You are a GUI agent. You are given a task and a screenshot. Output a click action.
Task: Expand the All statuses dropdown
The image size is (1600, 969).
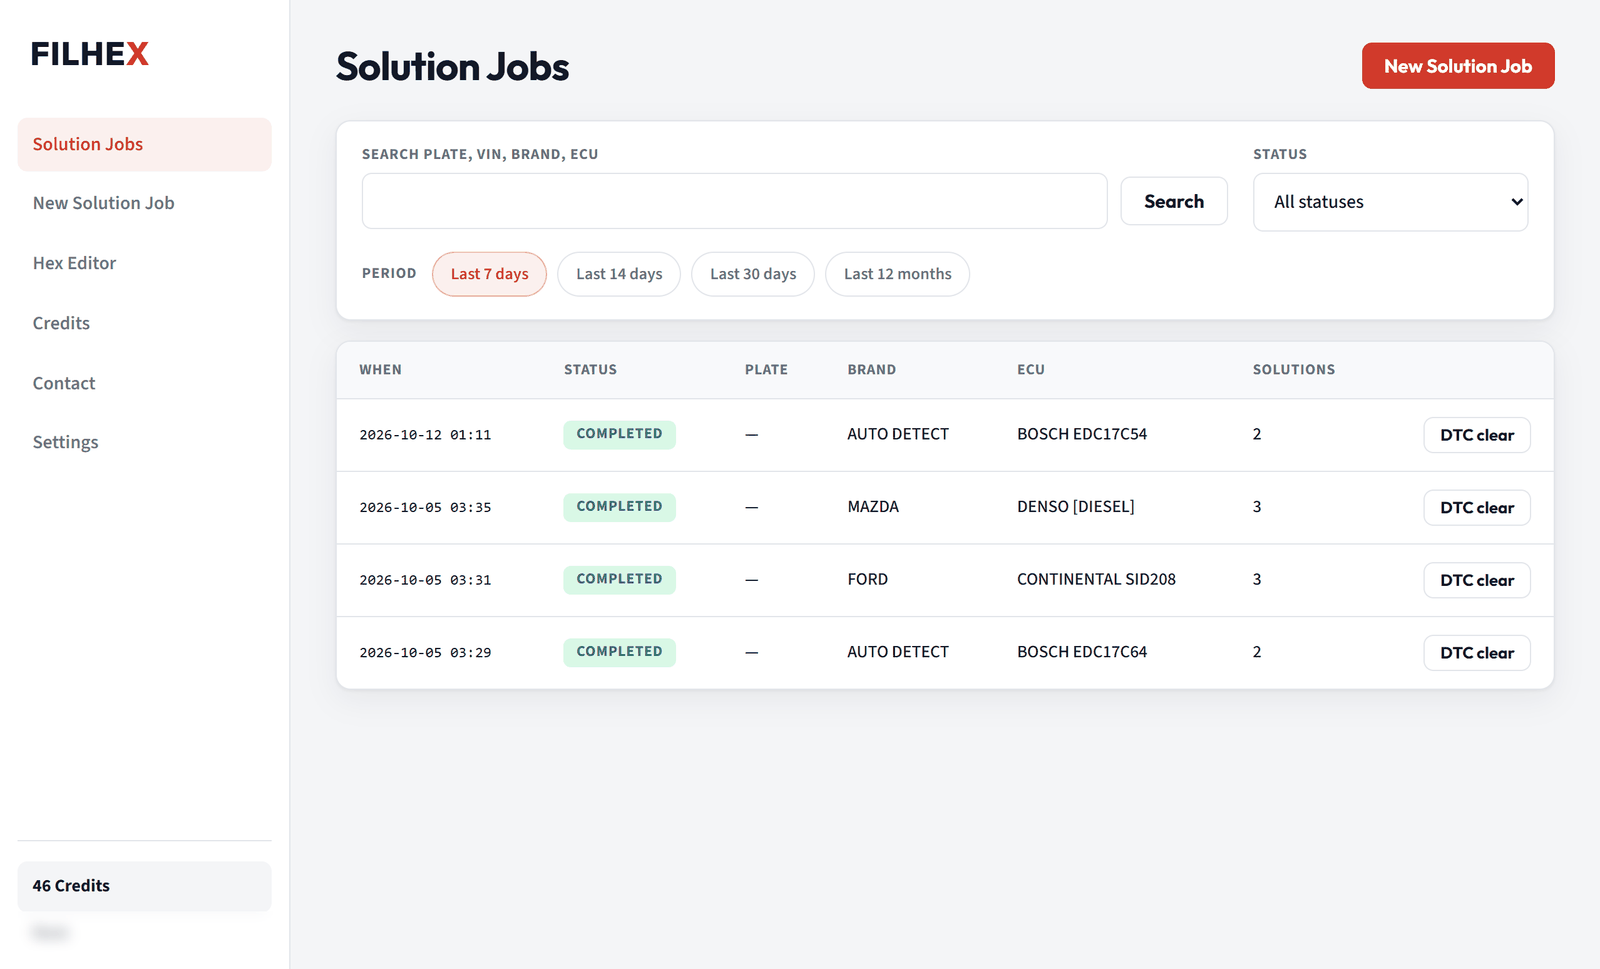tap(1390, 202)
